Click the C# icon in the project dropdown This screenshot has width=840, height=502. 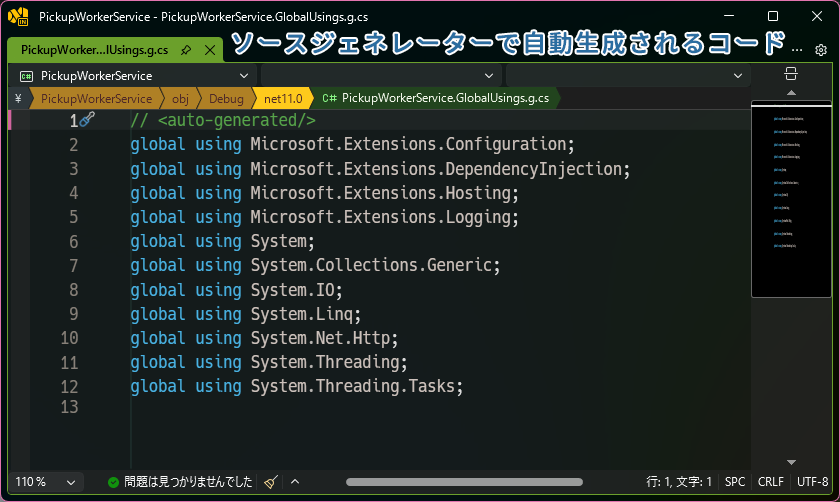[26, 77]
